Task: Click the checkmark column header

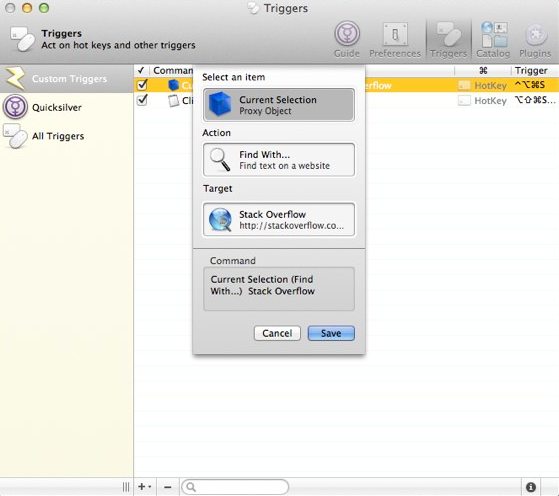Action: tap(141, 70)
